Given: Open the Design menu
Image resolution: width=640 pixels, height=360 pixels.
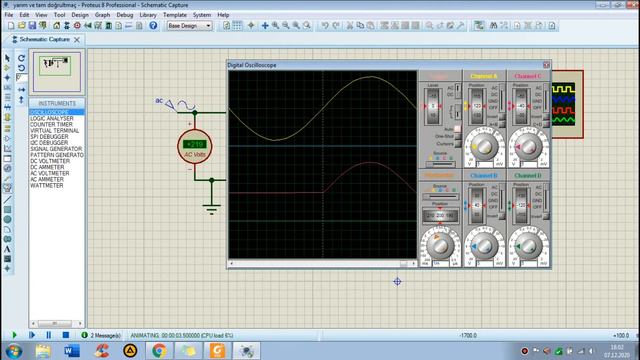Looking at the screenshot, I should (x=80, y=15).
